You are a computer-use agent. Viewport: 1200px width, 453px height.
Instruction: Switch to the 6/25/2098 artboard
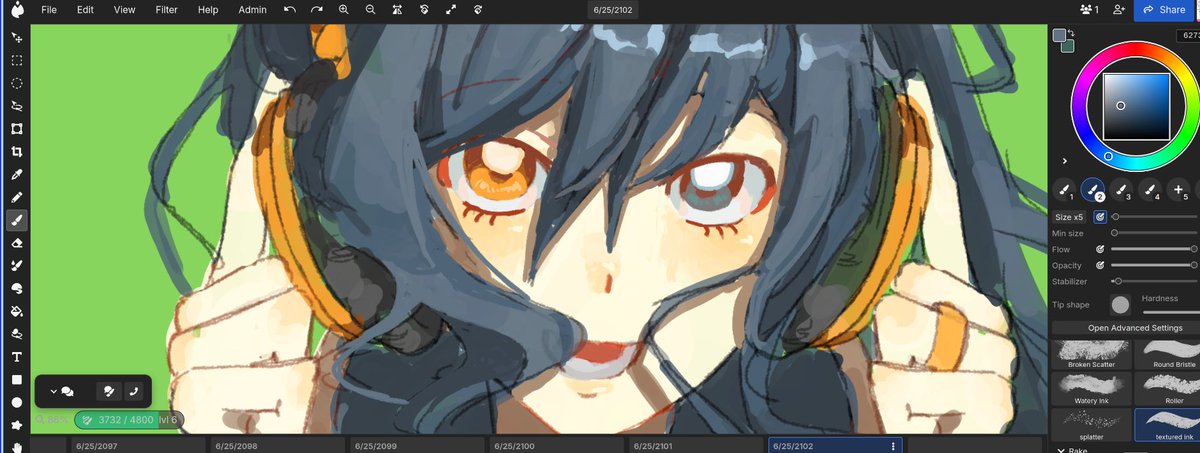click(277, 446)
